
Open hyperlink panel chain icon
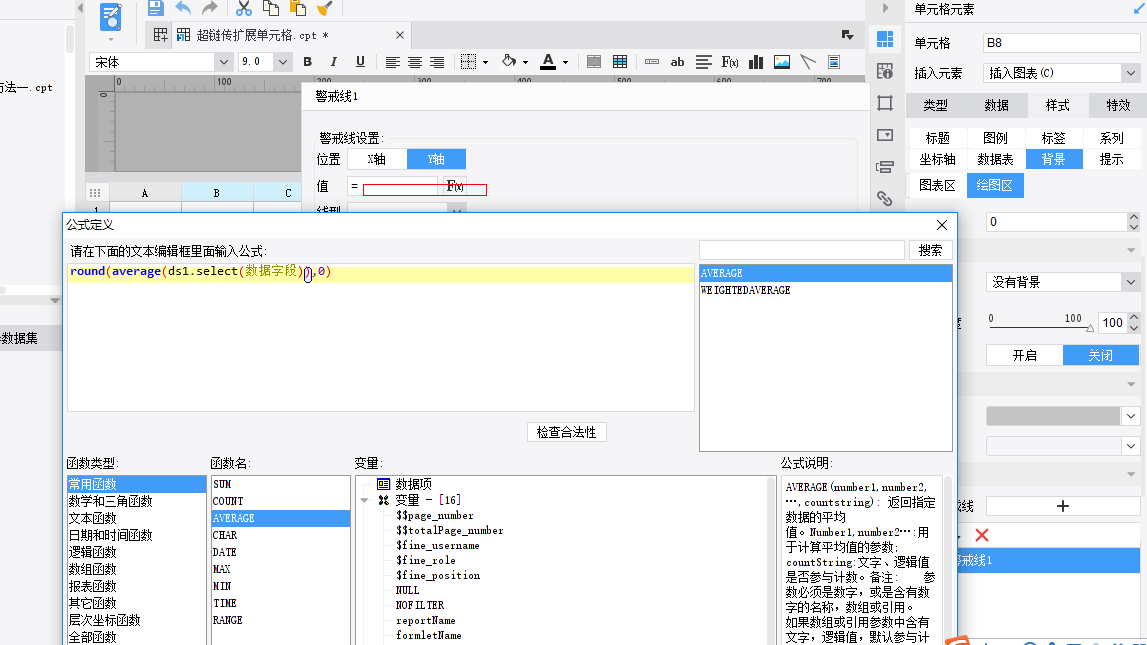(x=884, y=197)
